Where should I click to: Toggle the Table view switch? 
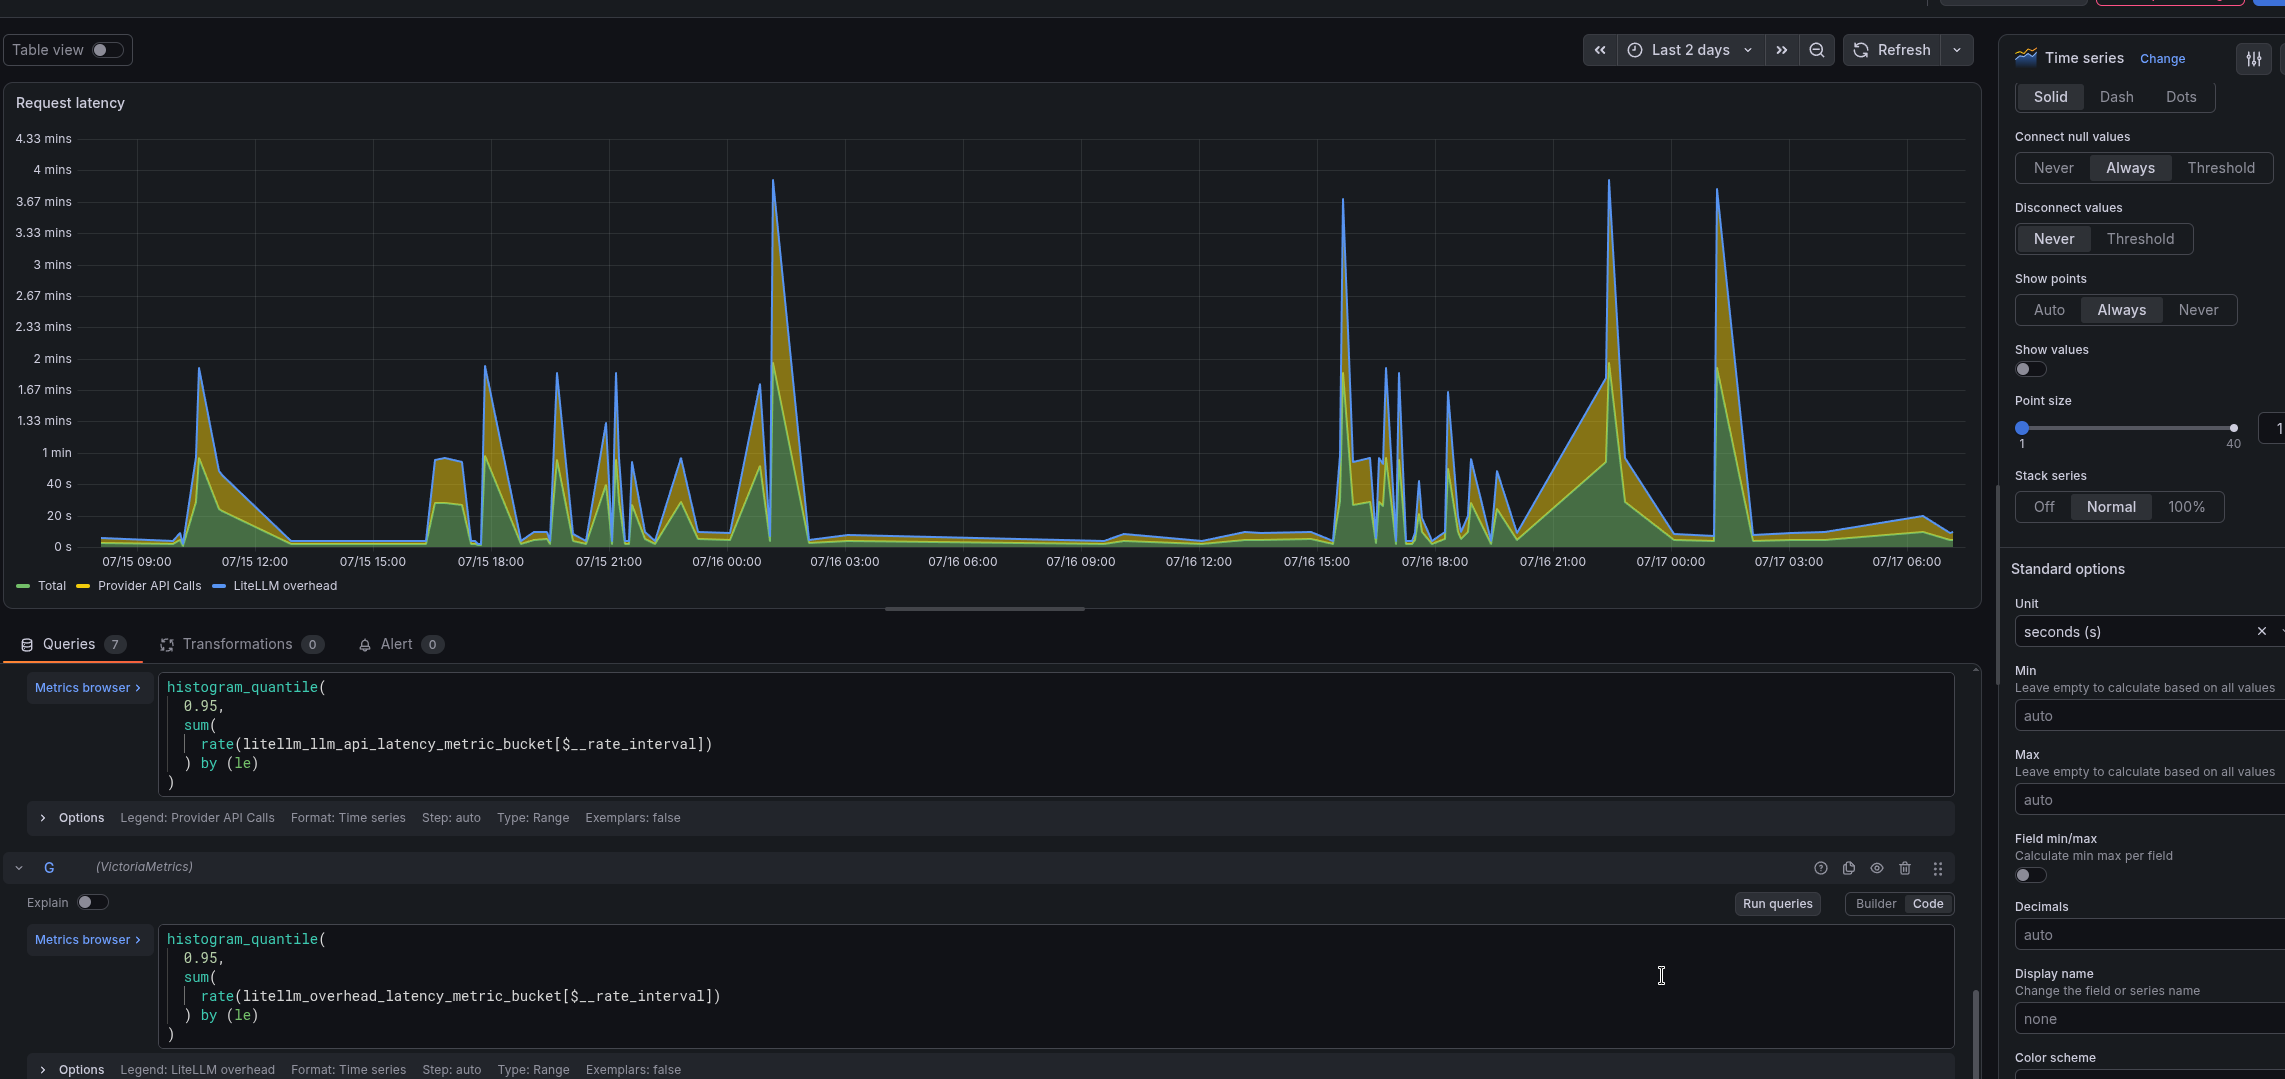107,50
